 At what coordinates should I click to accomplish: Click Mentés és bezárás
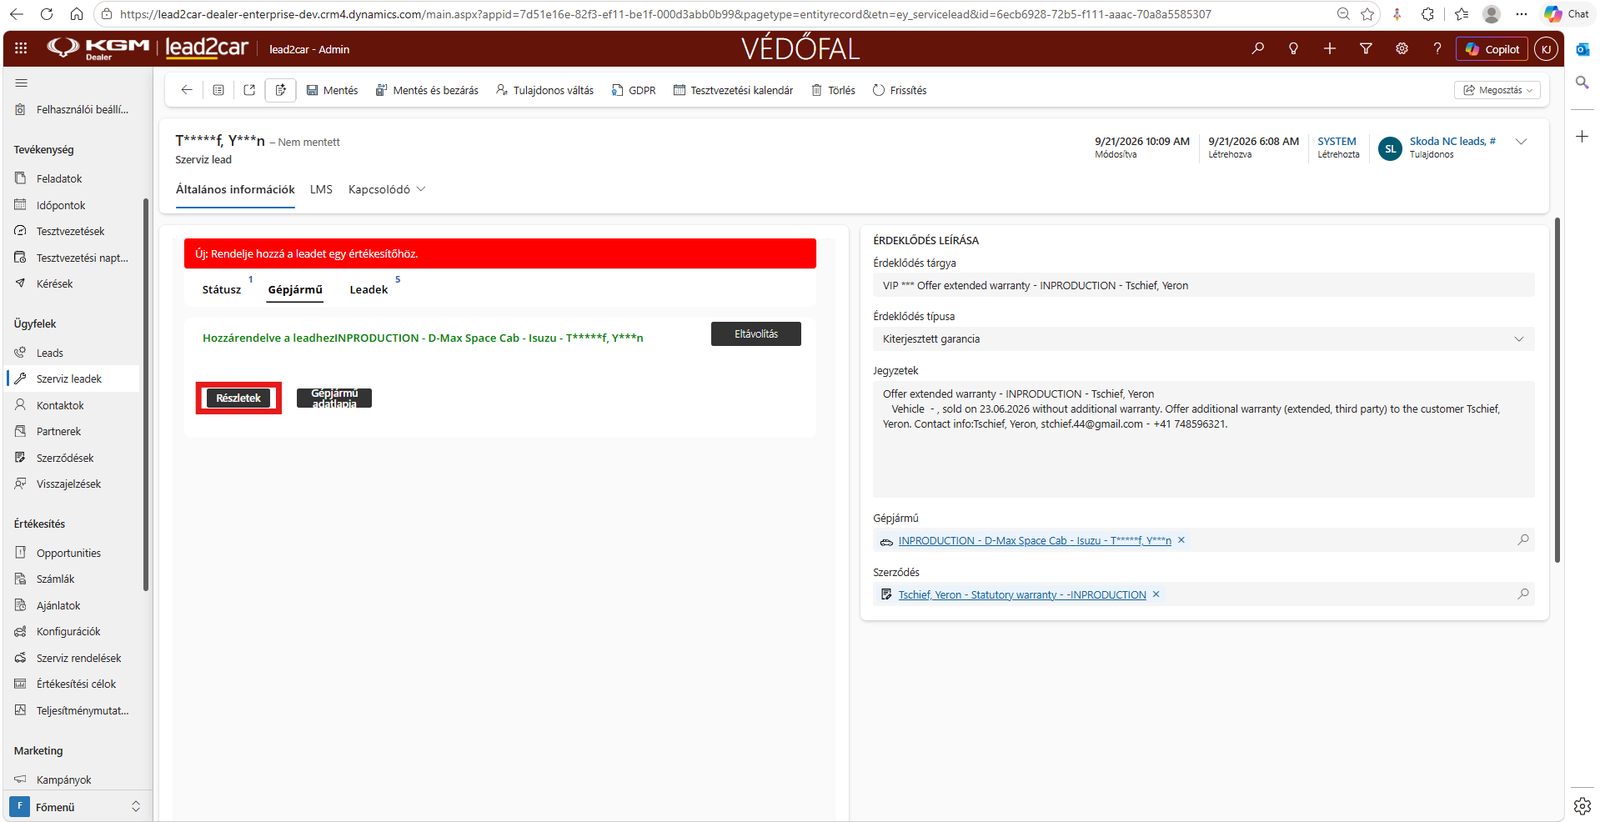coord(427,90)
